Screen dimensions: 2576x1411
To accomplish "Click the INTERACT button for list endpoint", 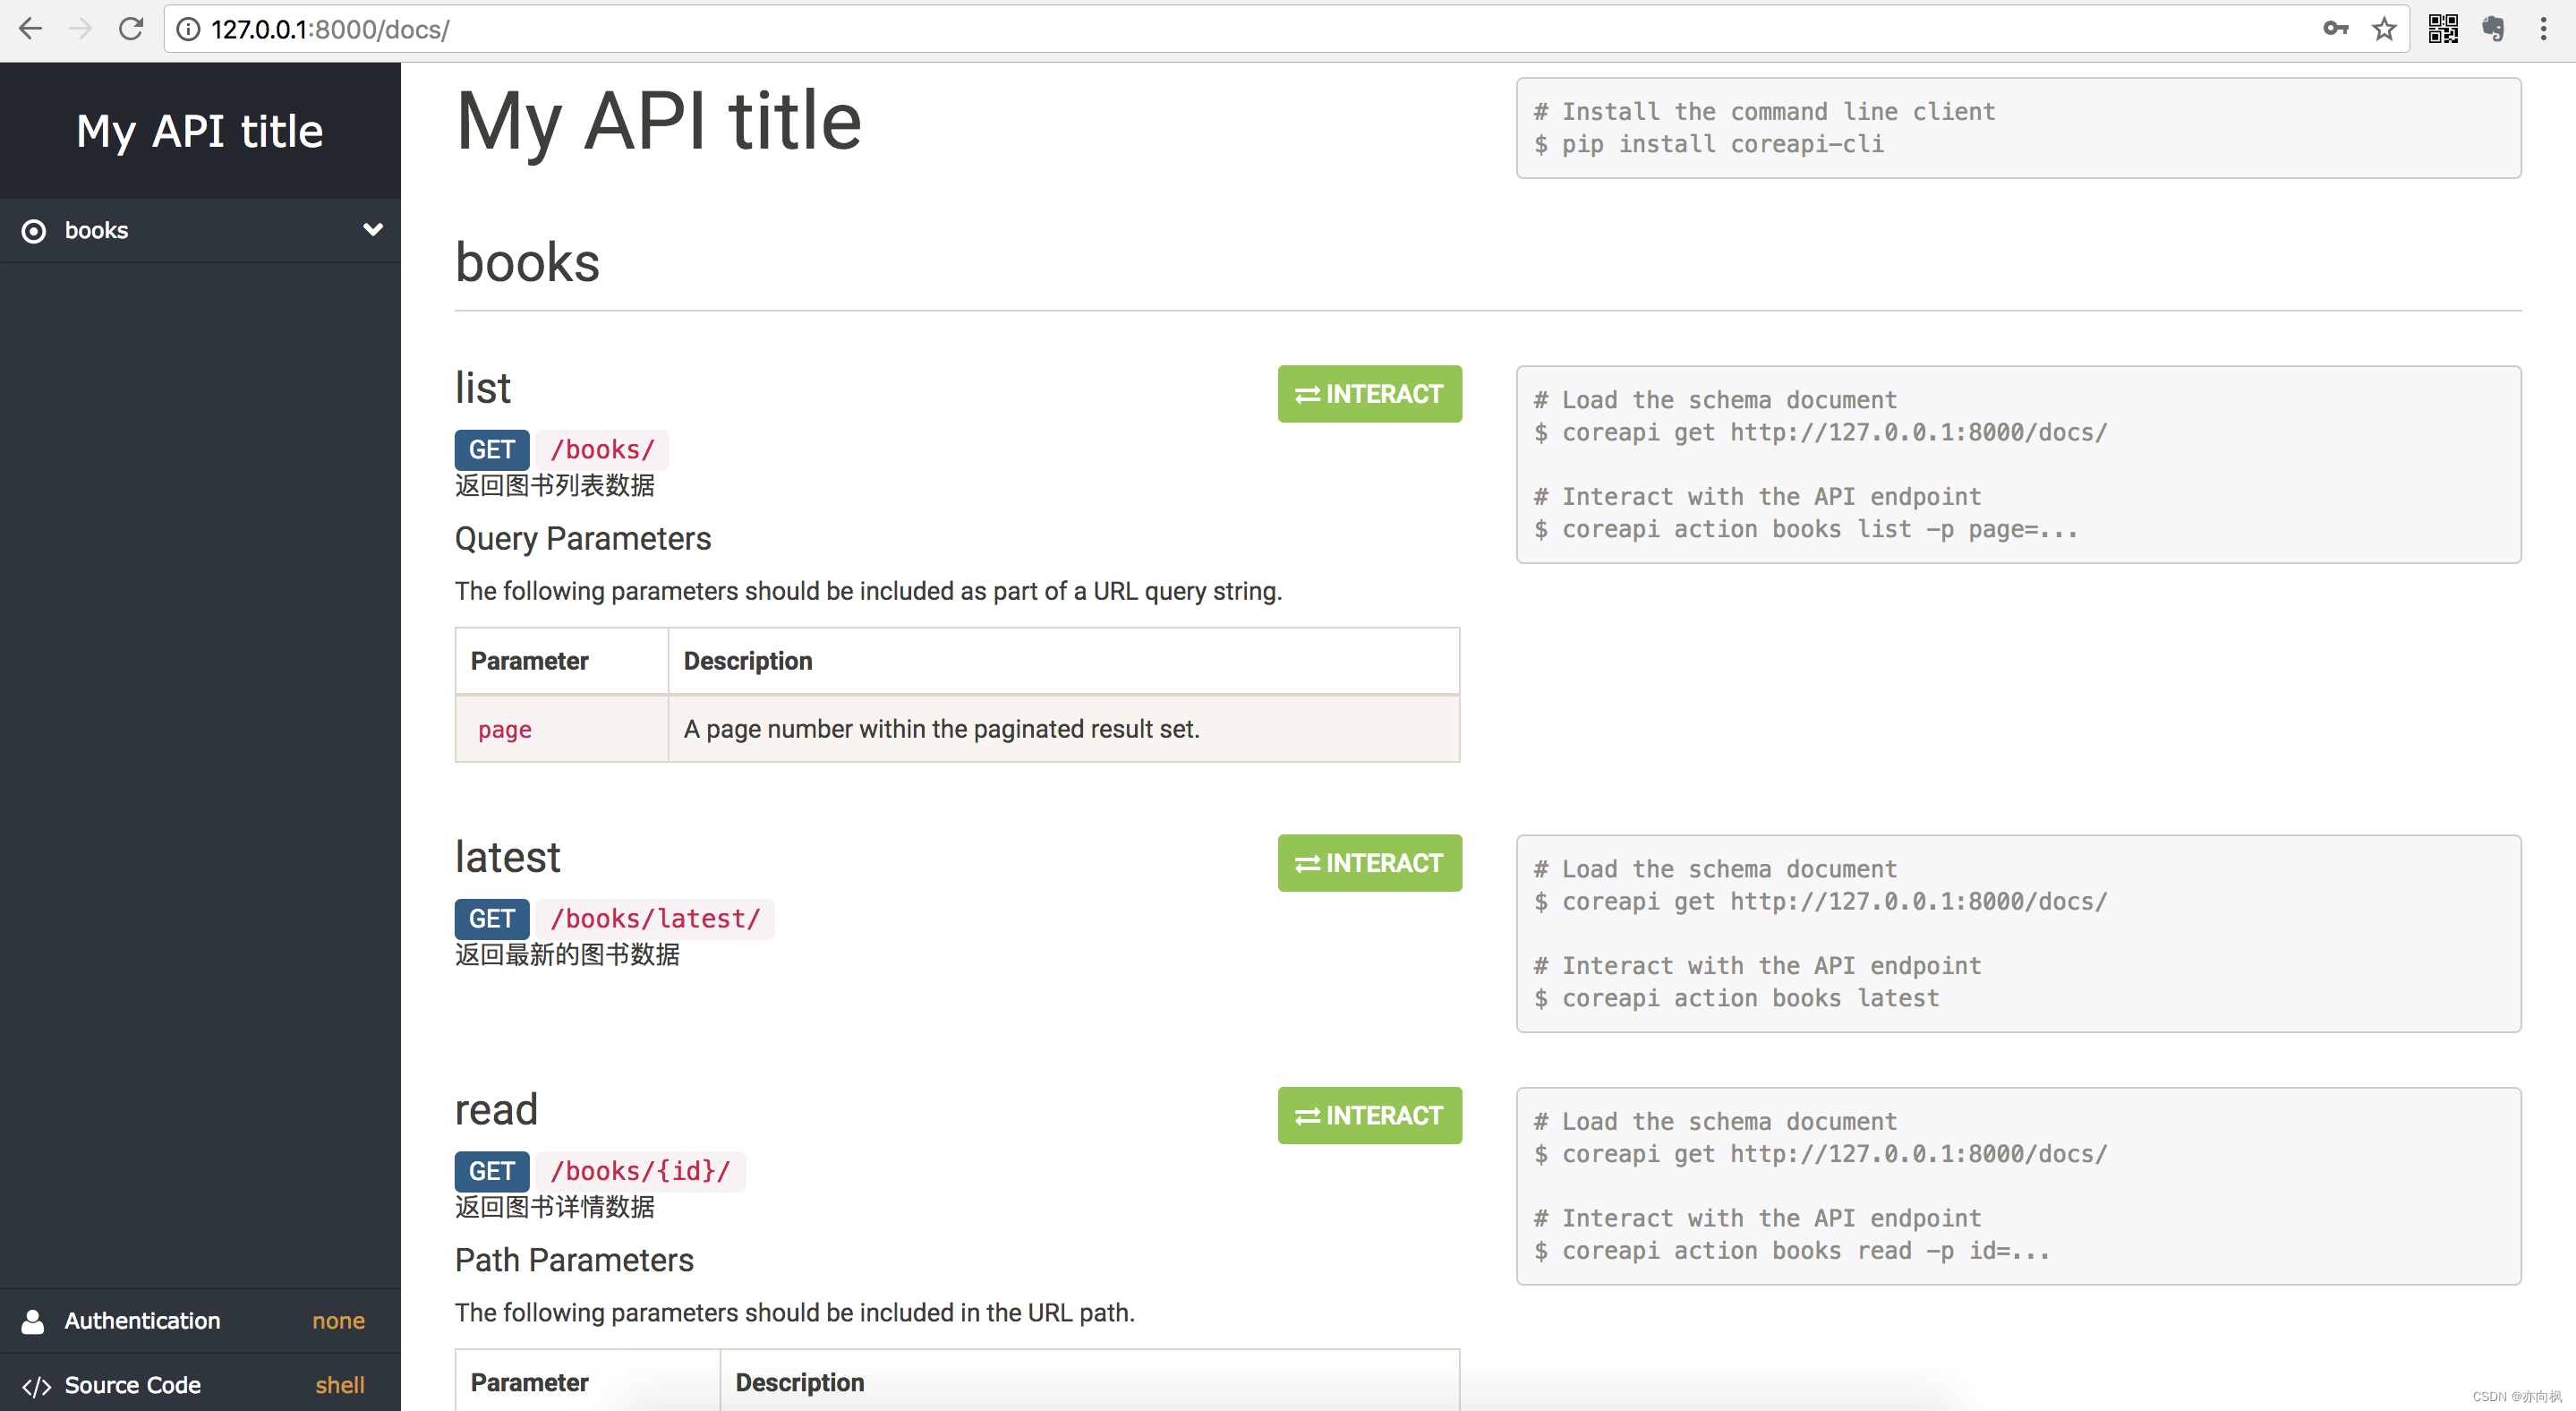I will [x=1369, y=395].
